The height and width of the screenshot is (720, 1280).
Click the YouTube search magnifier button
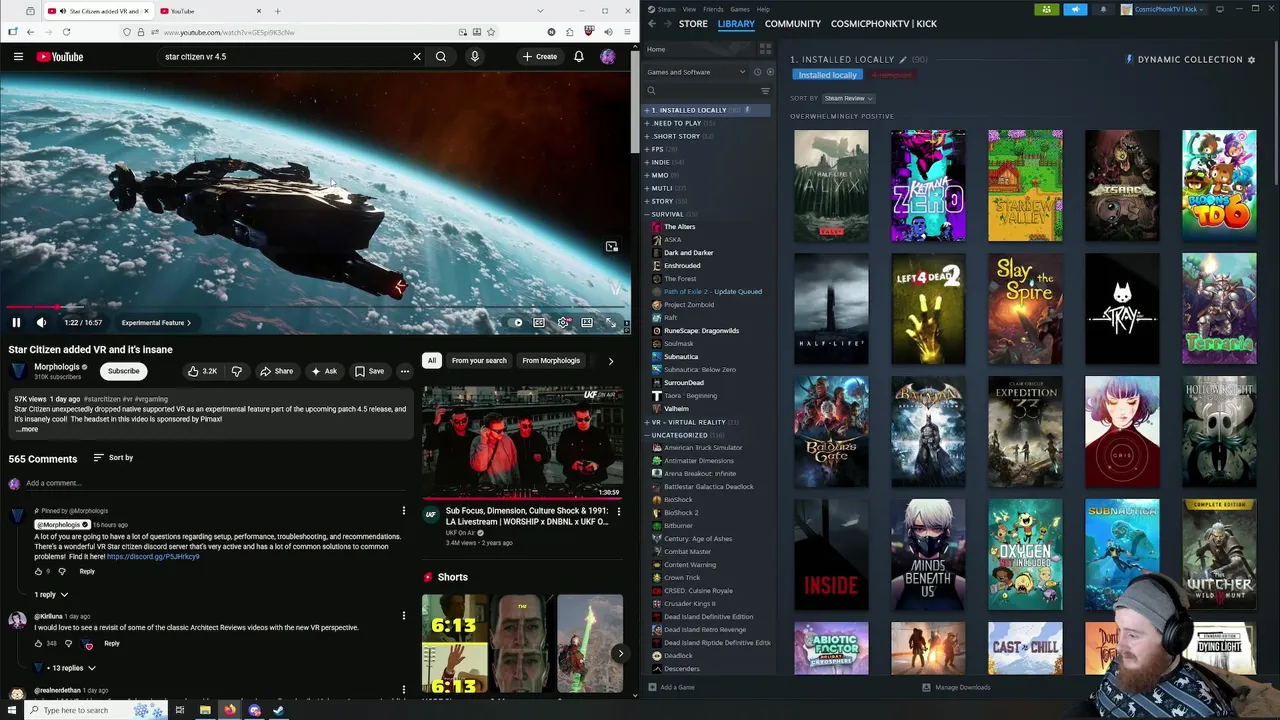(x=441, y=57)
